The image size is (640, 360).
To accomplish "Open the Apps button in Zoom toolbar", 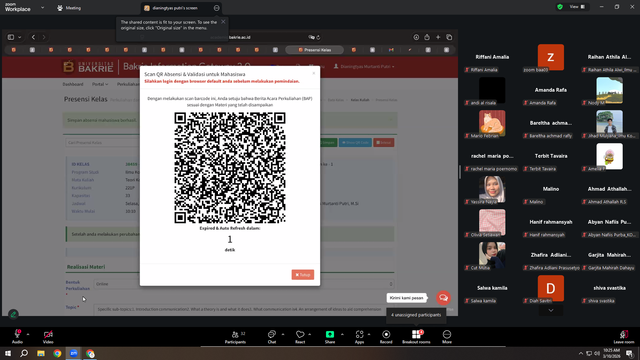I will [359, 337].
